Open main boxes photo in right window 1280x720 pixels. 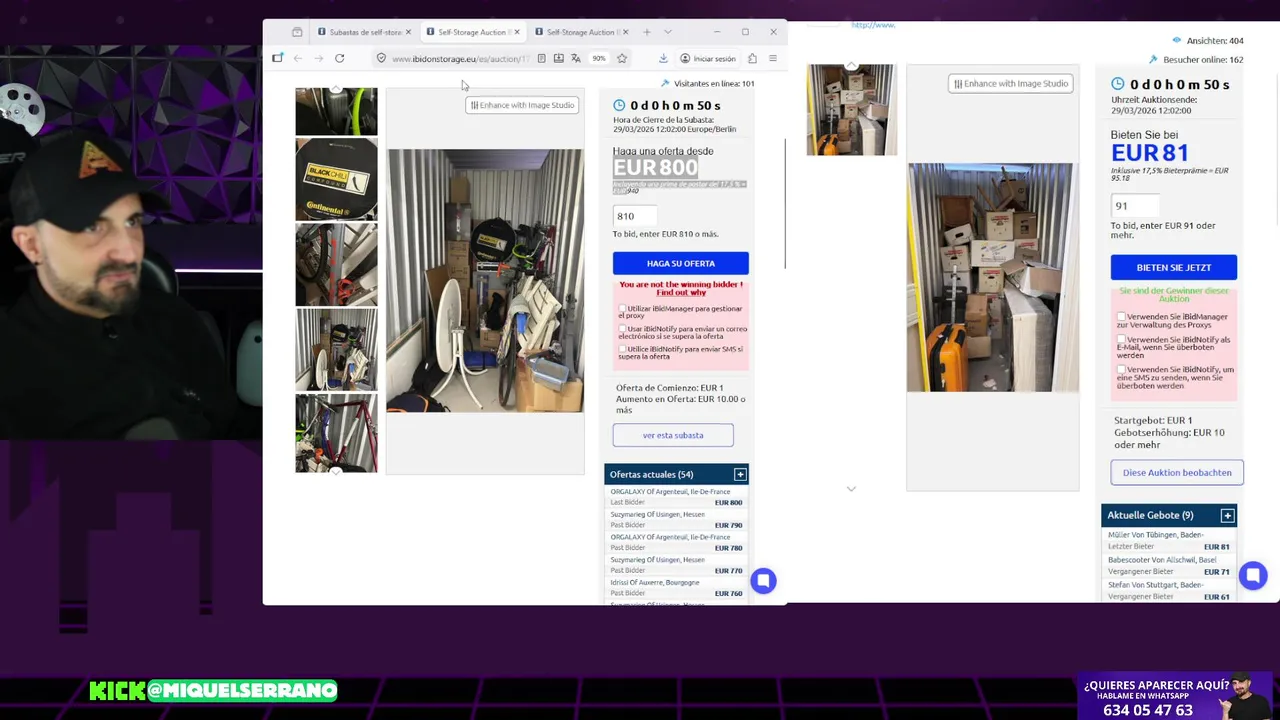992,277
